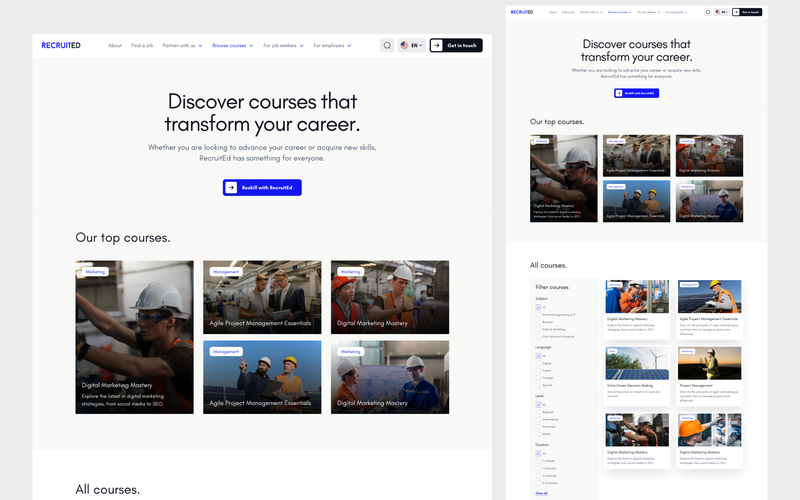Open Find a job in the large left page header
The height and width of the screenshot is (500, 800).
(x=142, y=45)
